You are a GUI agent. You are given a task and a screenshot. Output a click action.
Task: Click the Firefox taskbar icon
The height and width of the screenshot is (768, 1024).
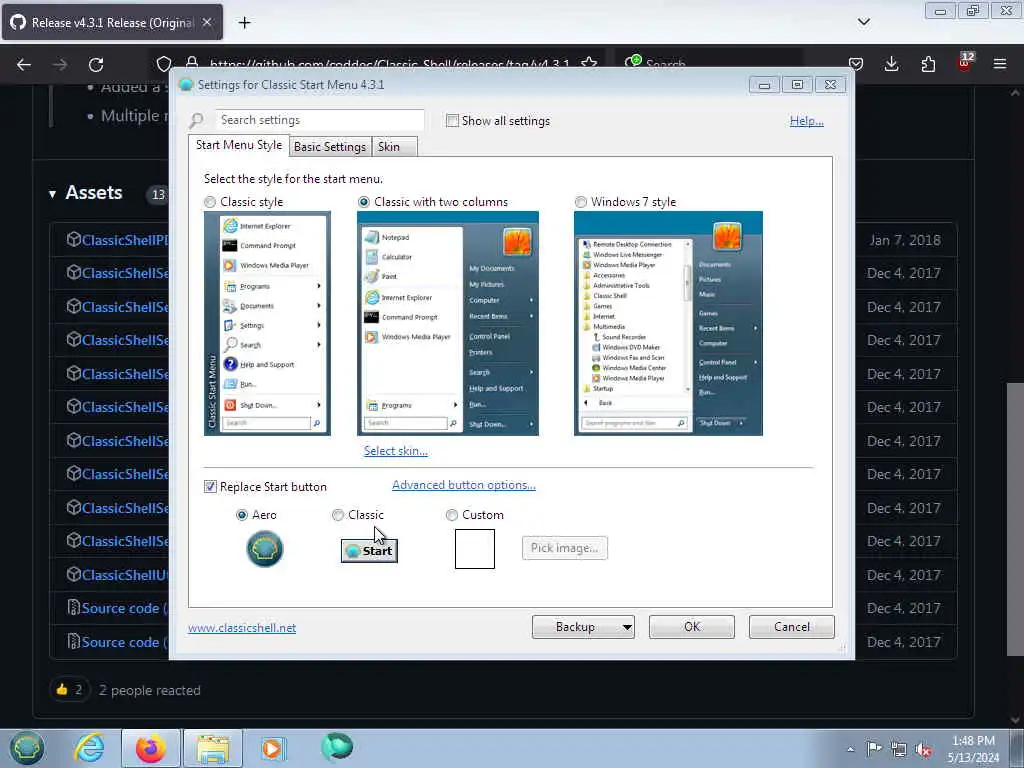coord(151,748)
